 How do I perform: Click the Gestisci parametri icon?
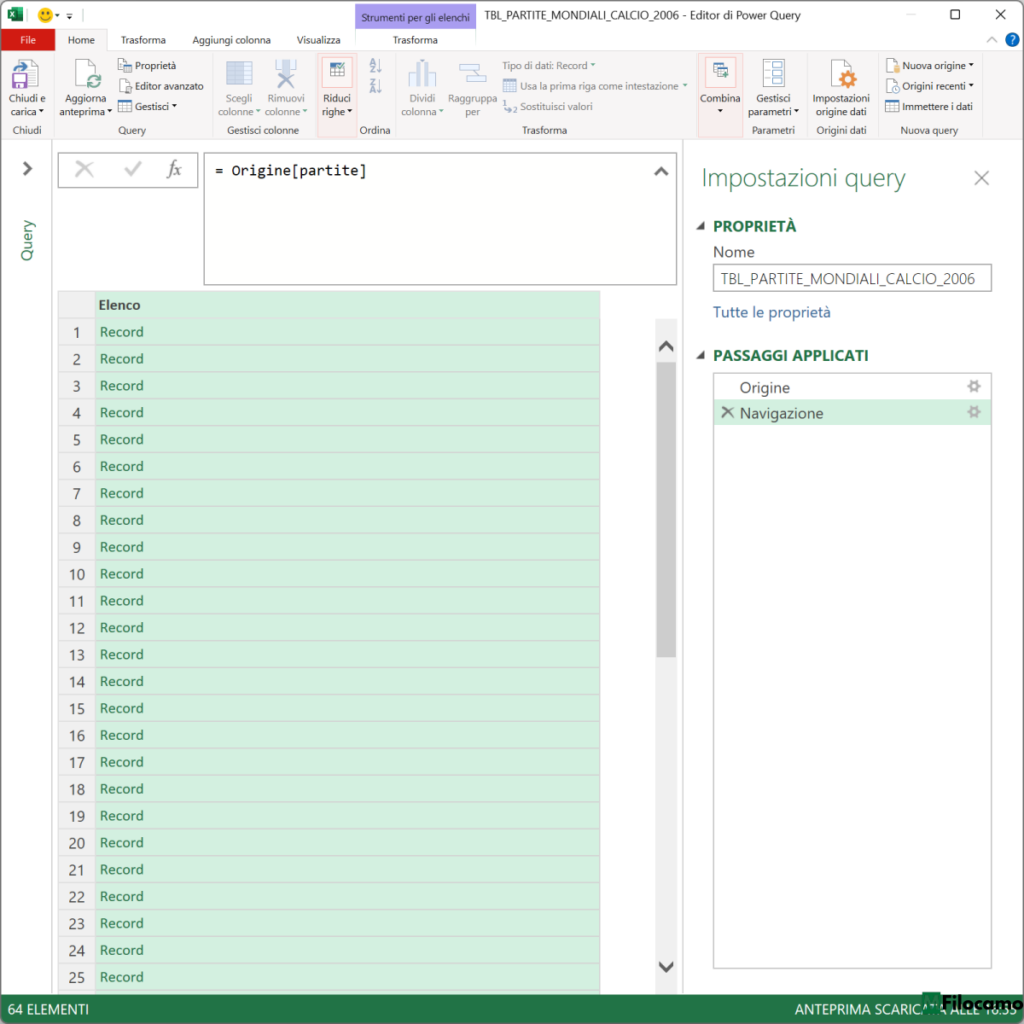[x=773, y=74]
